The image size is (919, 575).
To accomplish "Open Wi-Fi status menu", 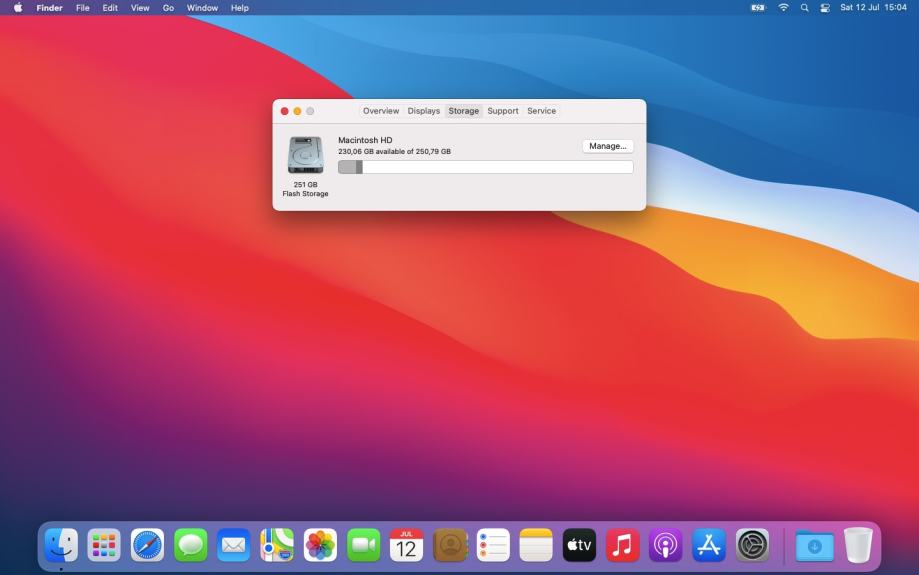I will pyautogui.click(x=783, y=8).
